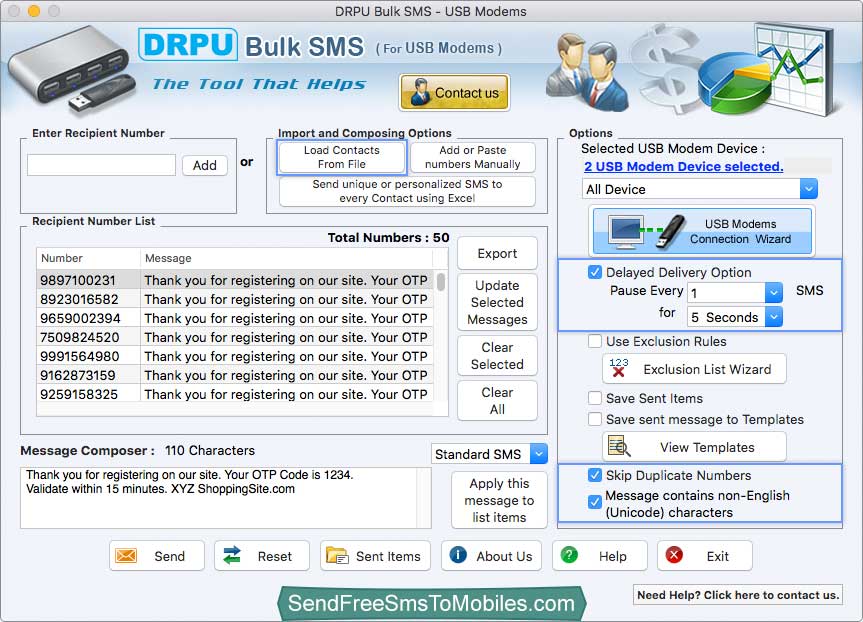Click the Add recipient button
The image size is (863, 622).
pyautogui.click(x=205, y=165)
